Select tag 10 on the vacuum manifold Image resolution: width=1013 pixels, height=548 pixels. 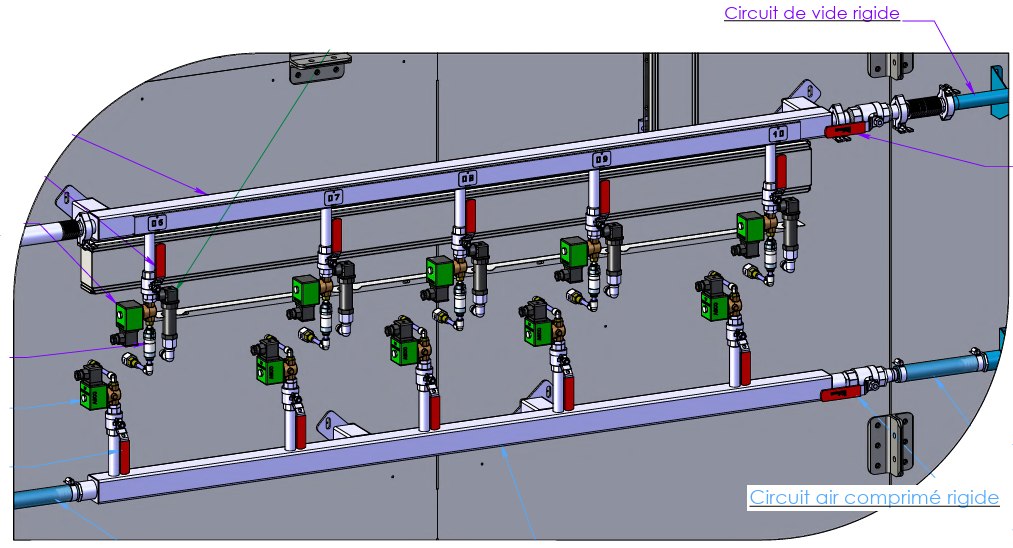point(778,134)
